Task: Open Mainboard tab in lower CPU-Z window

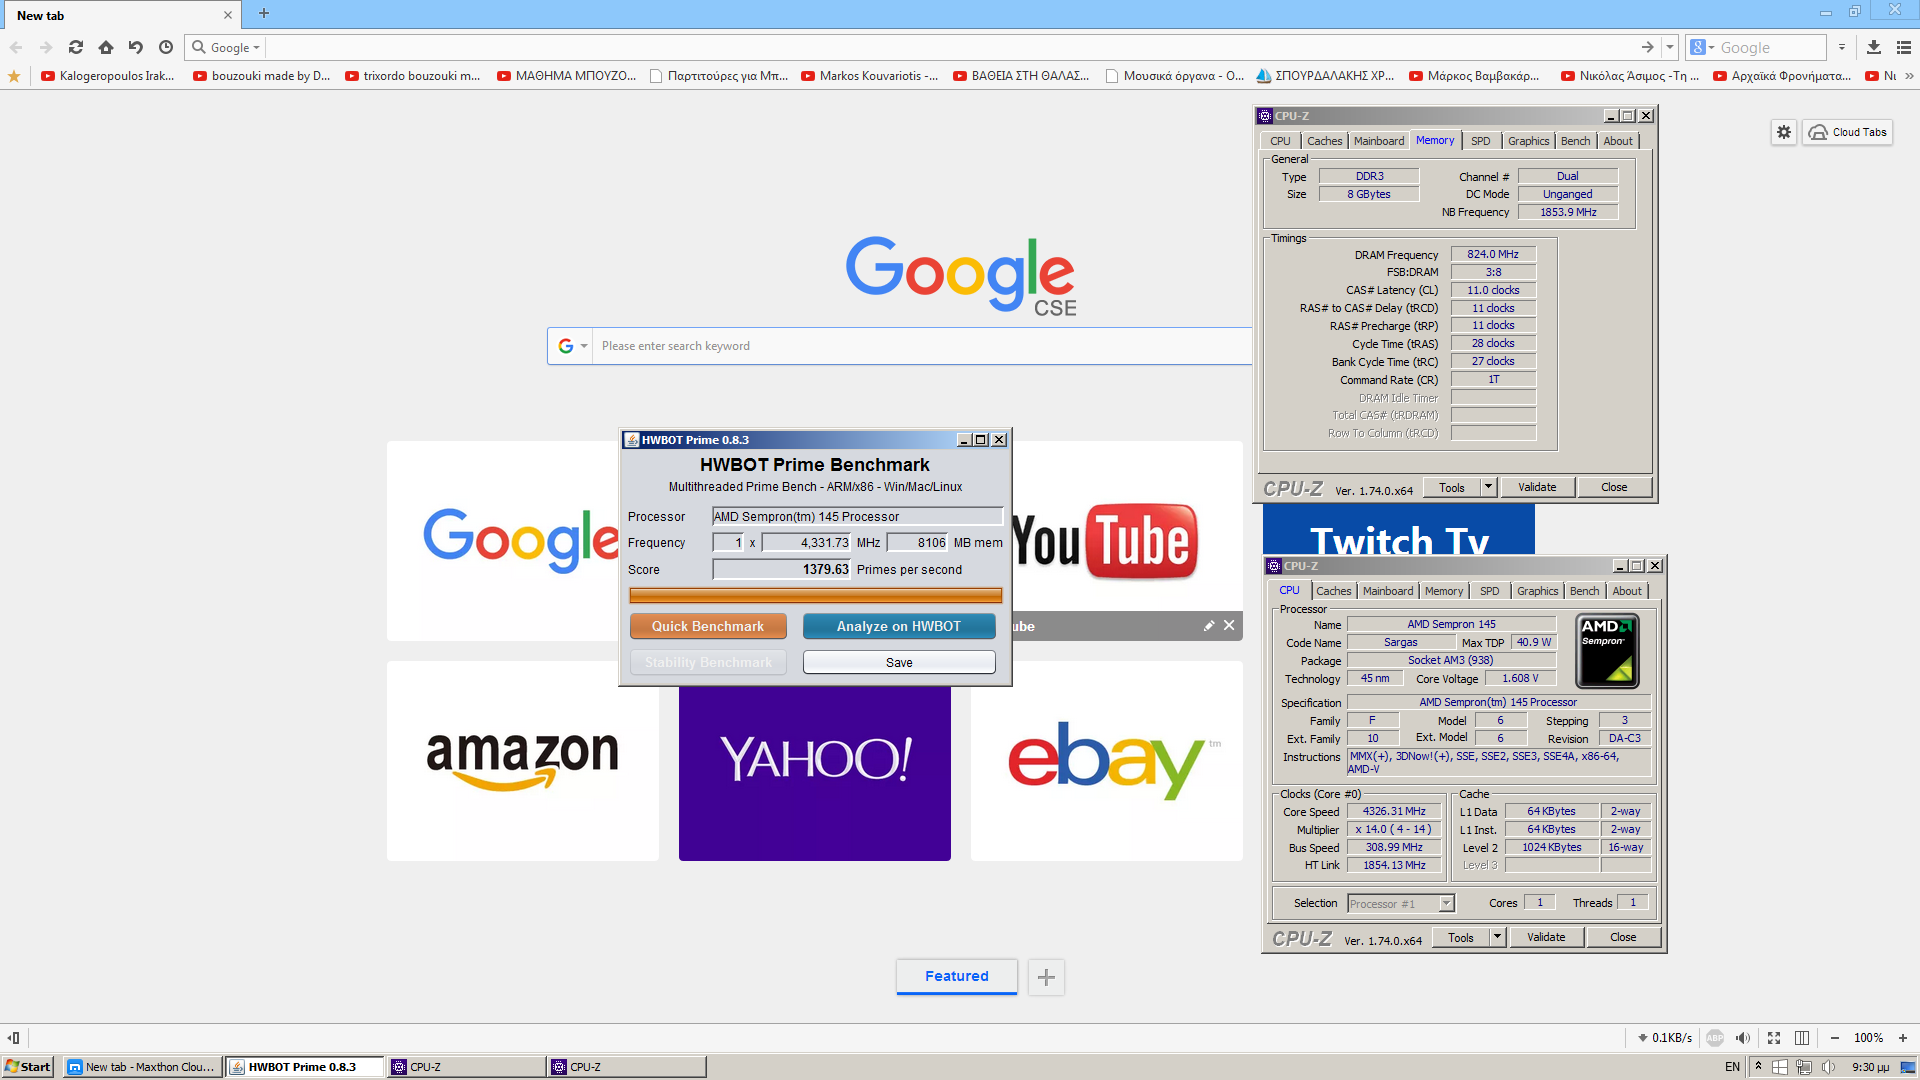Action: (x=1388, y=591)
